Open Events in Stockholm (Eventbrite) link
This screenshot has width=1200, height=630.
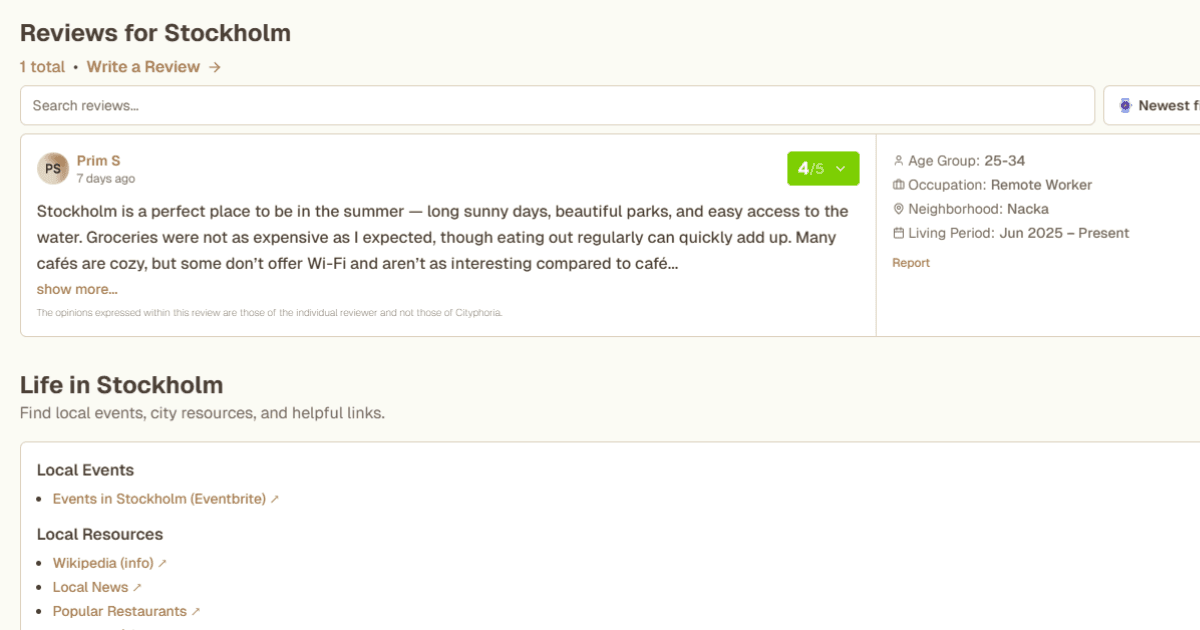[159, 499]
